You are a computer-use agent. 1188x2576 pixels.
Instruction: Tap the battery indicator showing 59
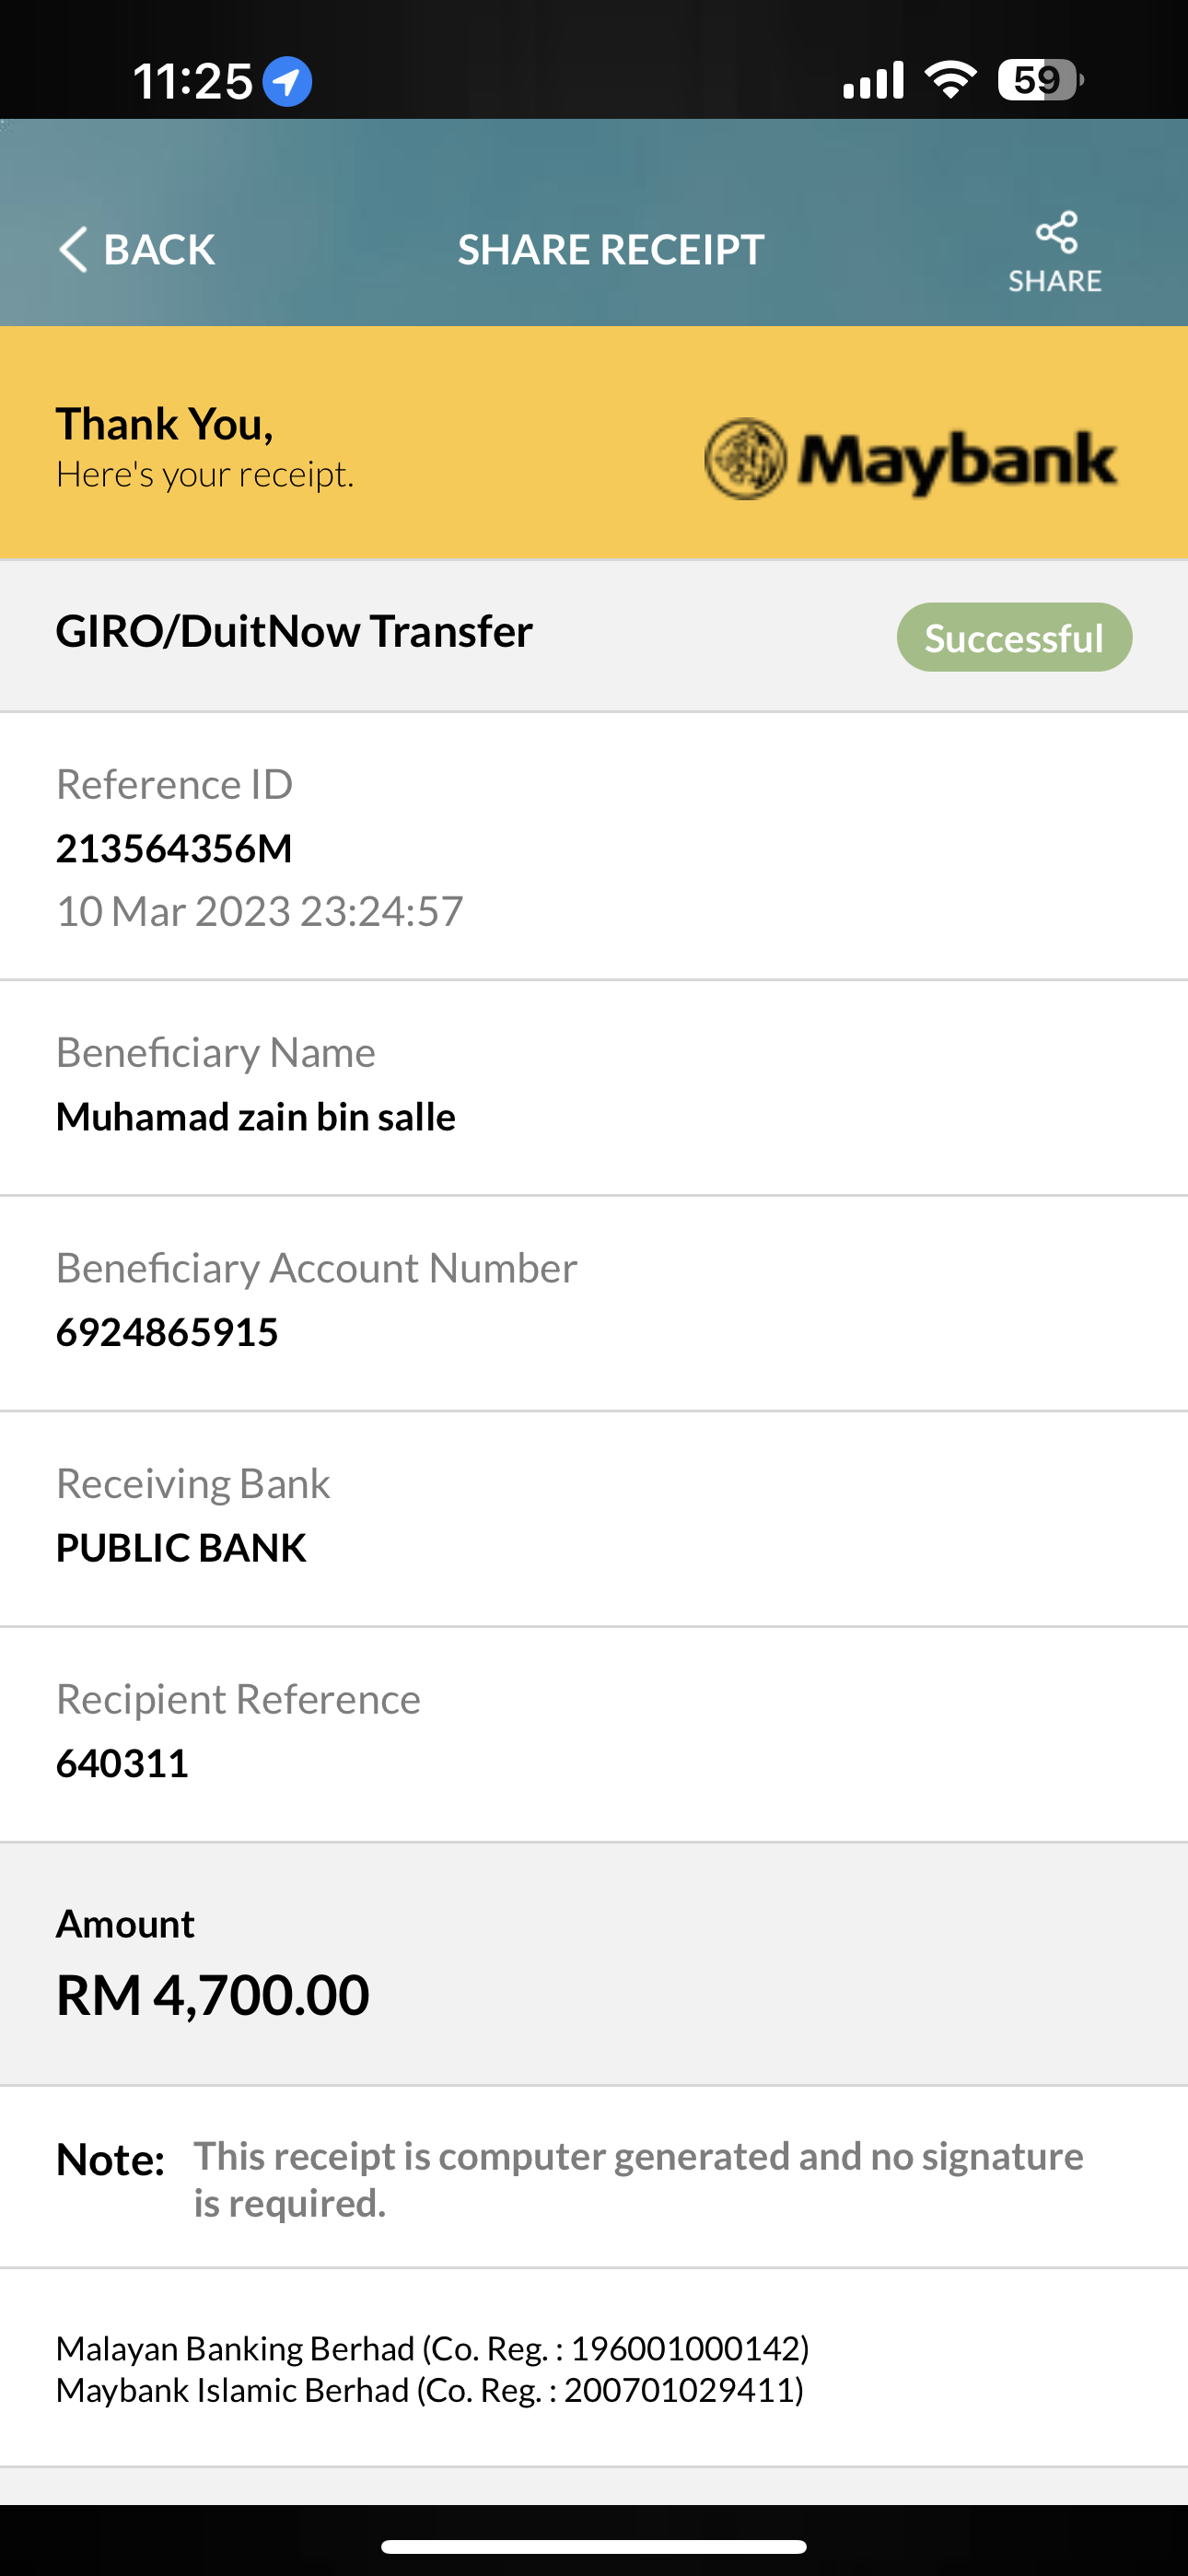pyautogui.click(x=1041, y=80)
